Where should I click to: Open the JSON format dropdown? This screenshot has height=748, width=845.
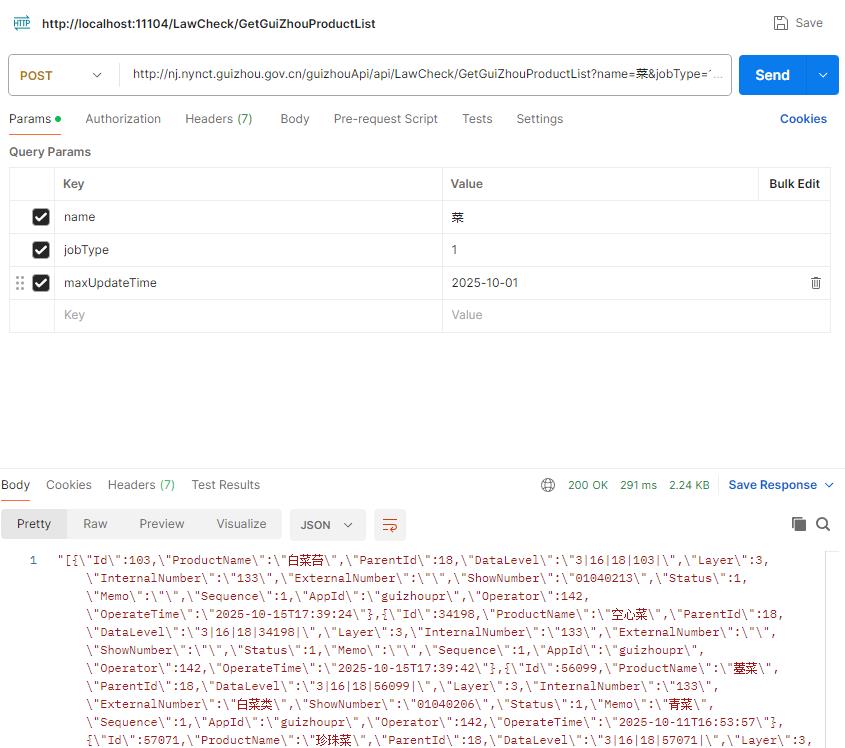click(328, 524)
